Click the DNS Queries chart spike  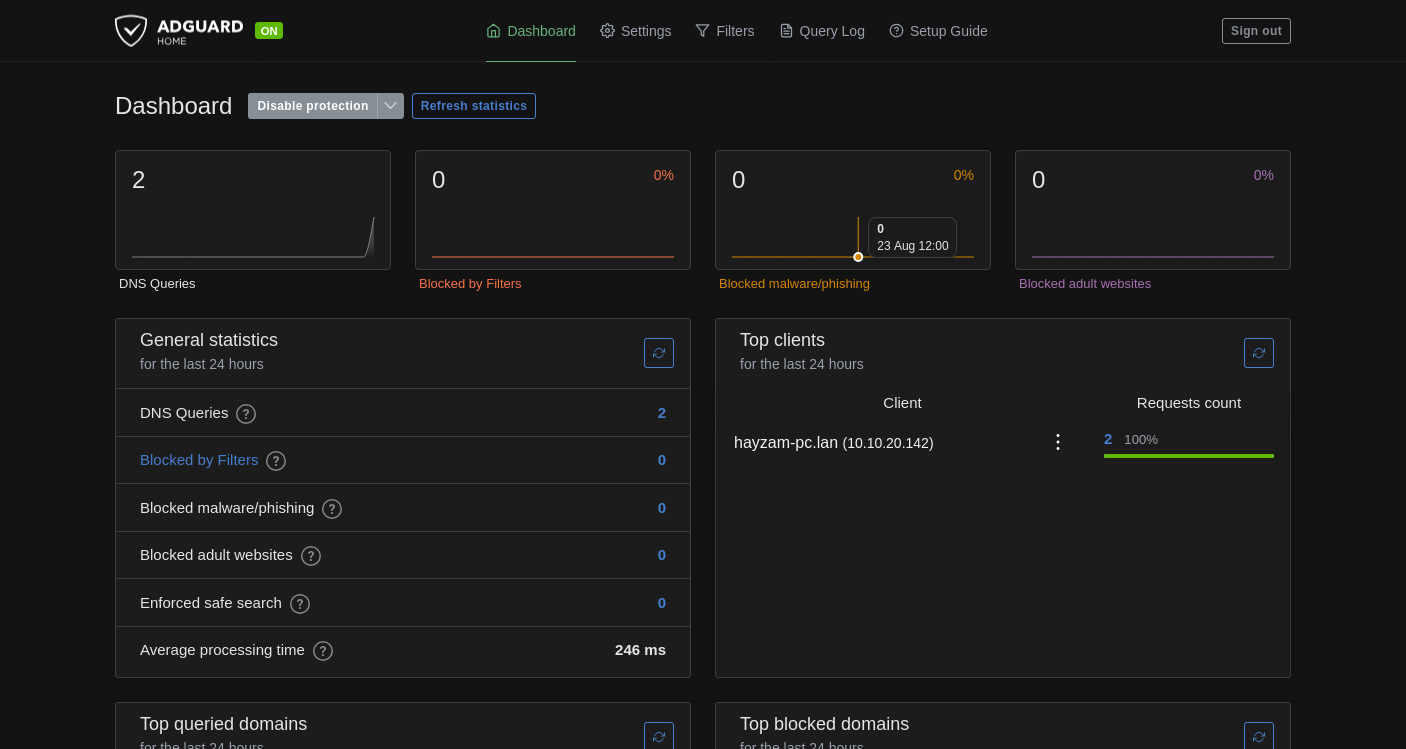[370, 238]
